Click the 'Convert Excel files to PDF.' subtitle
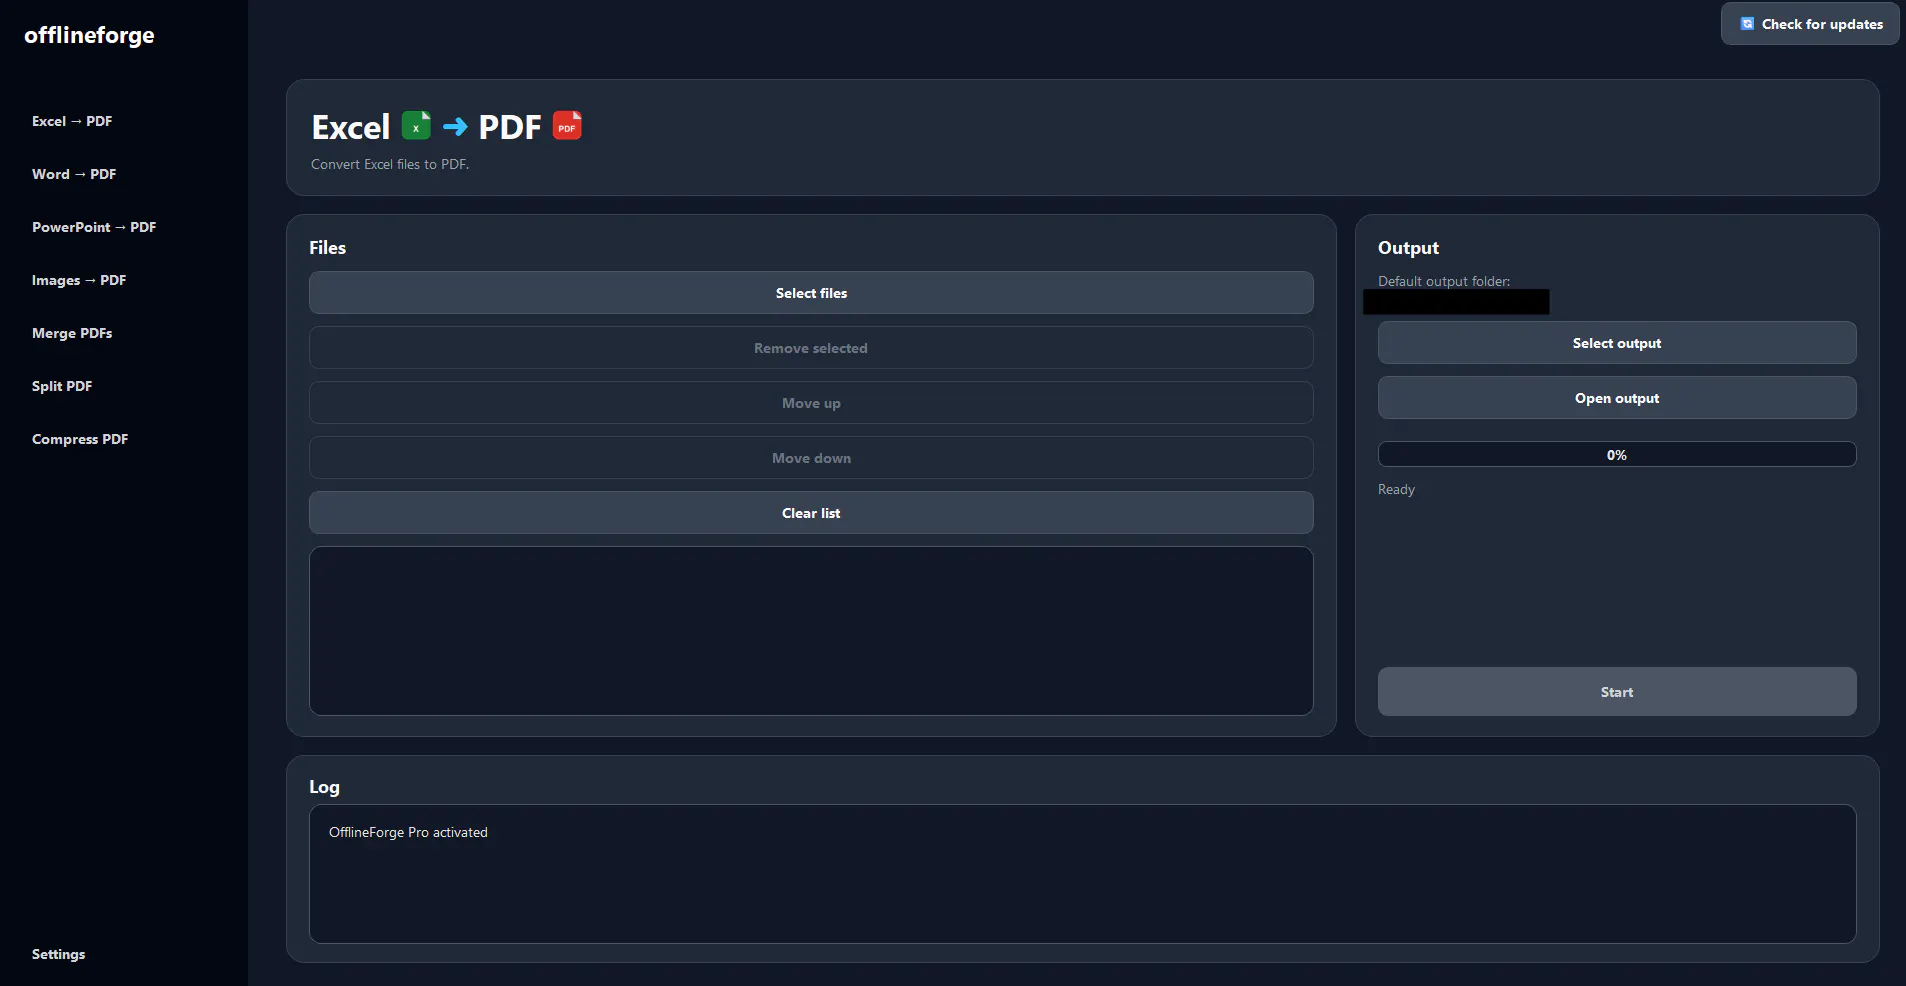This screenshot has width=1906, height=986. click(390, 164)
